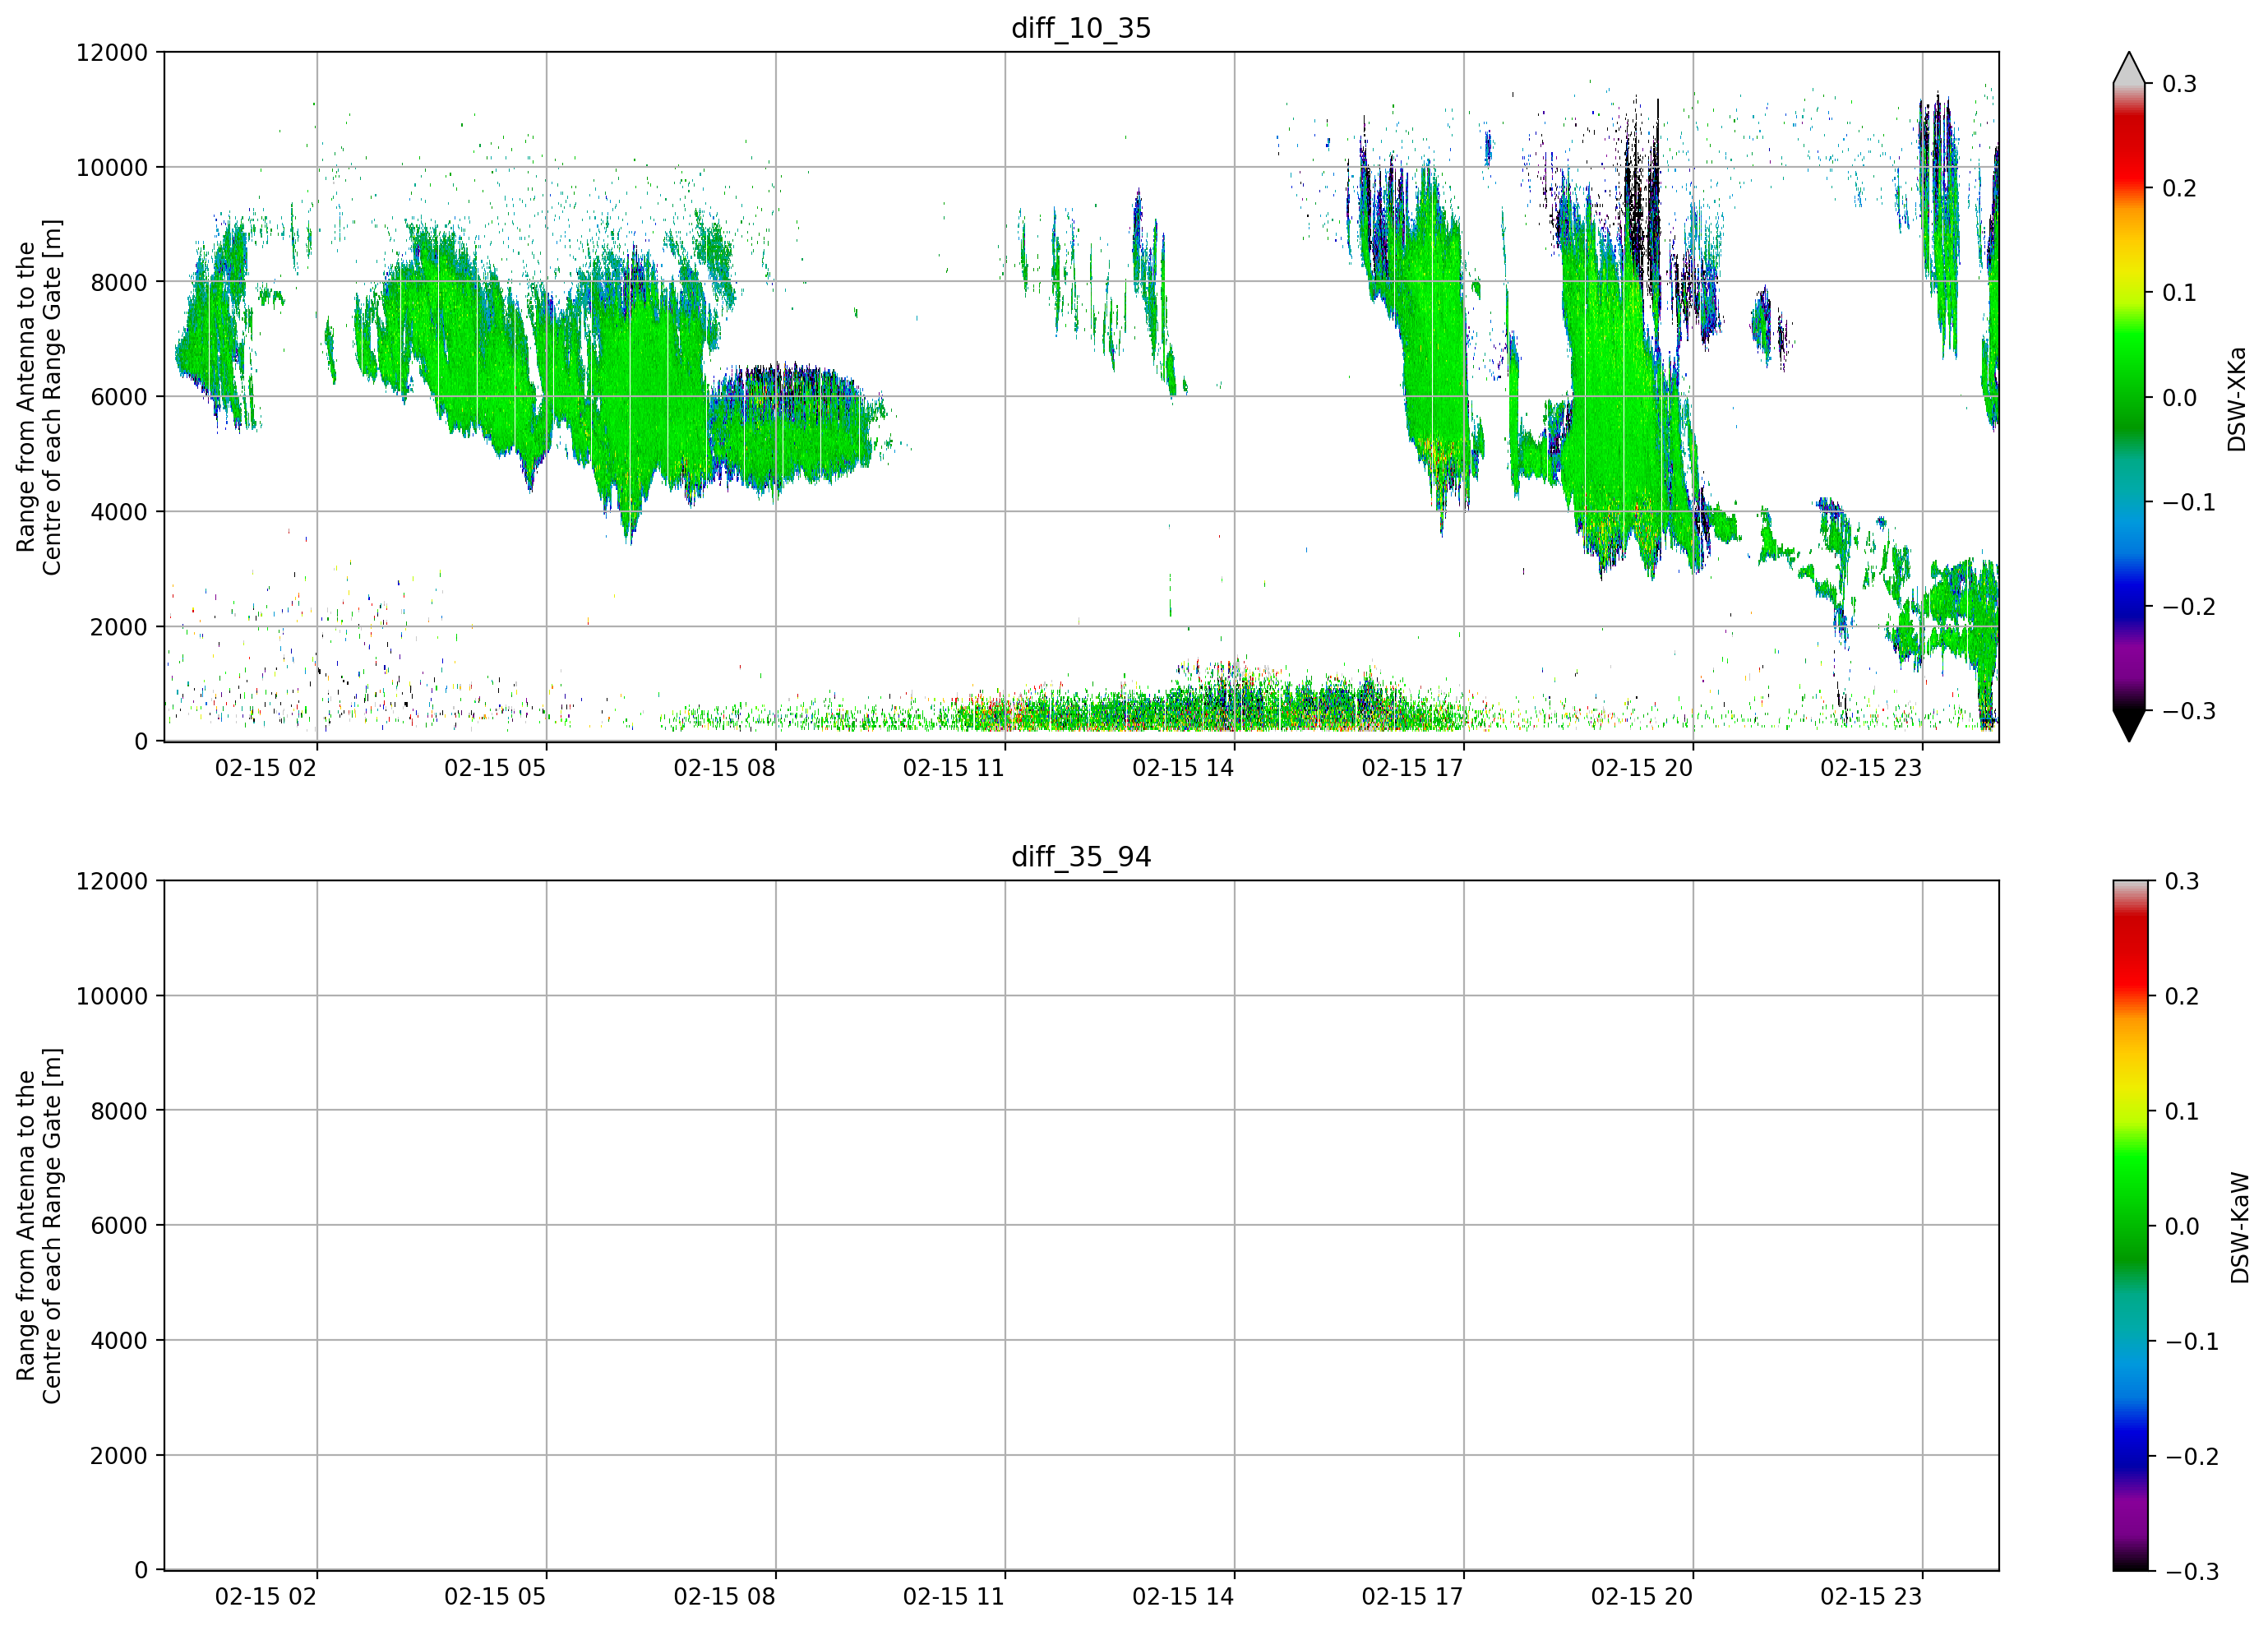The height and width of the screenshot is (1626, 2268).
Task: Select the DSW-KaW colorbar label
Action: point(2239,1228)
